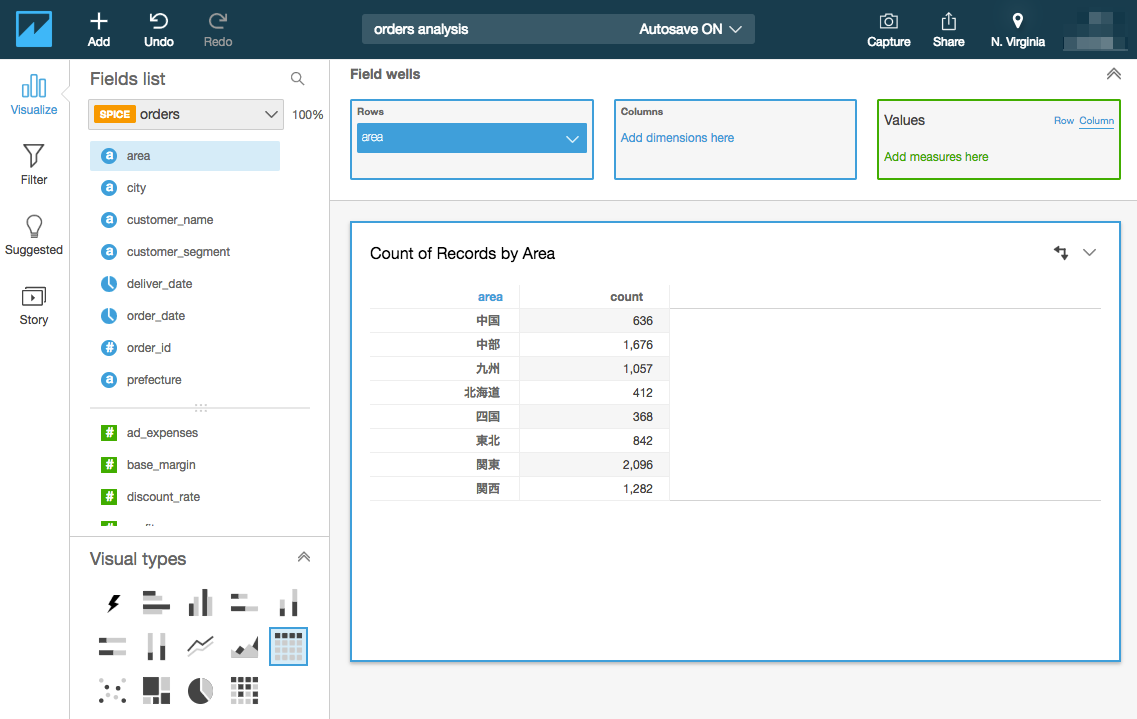The image size is (1137, 719).
Task: Collapse the Visual types panel
Action: (304, 557)
